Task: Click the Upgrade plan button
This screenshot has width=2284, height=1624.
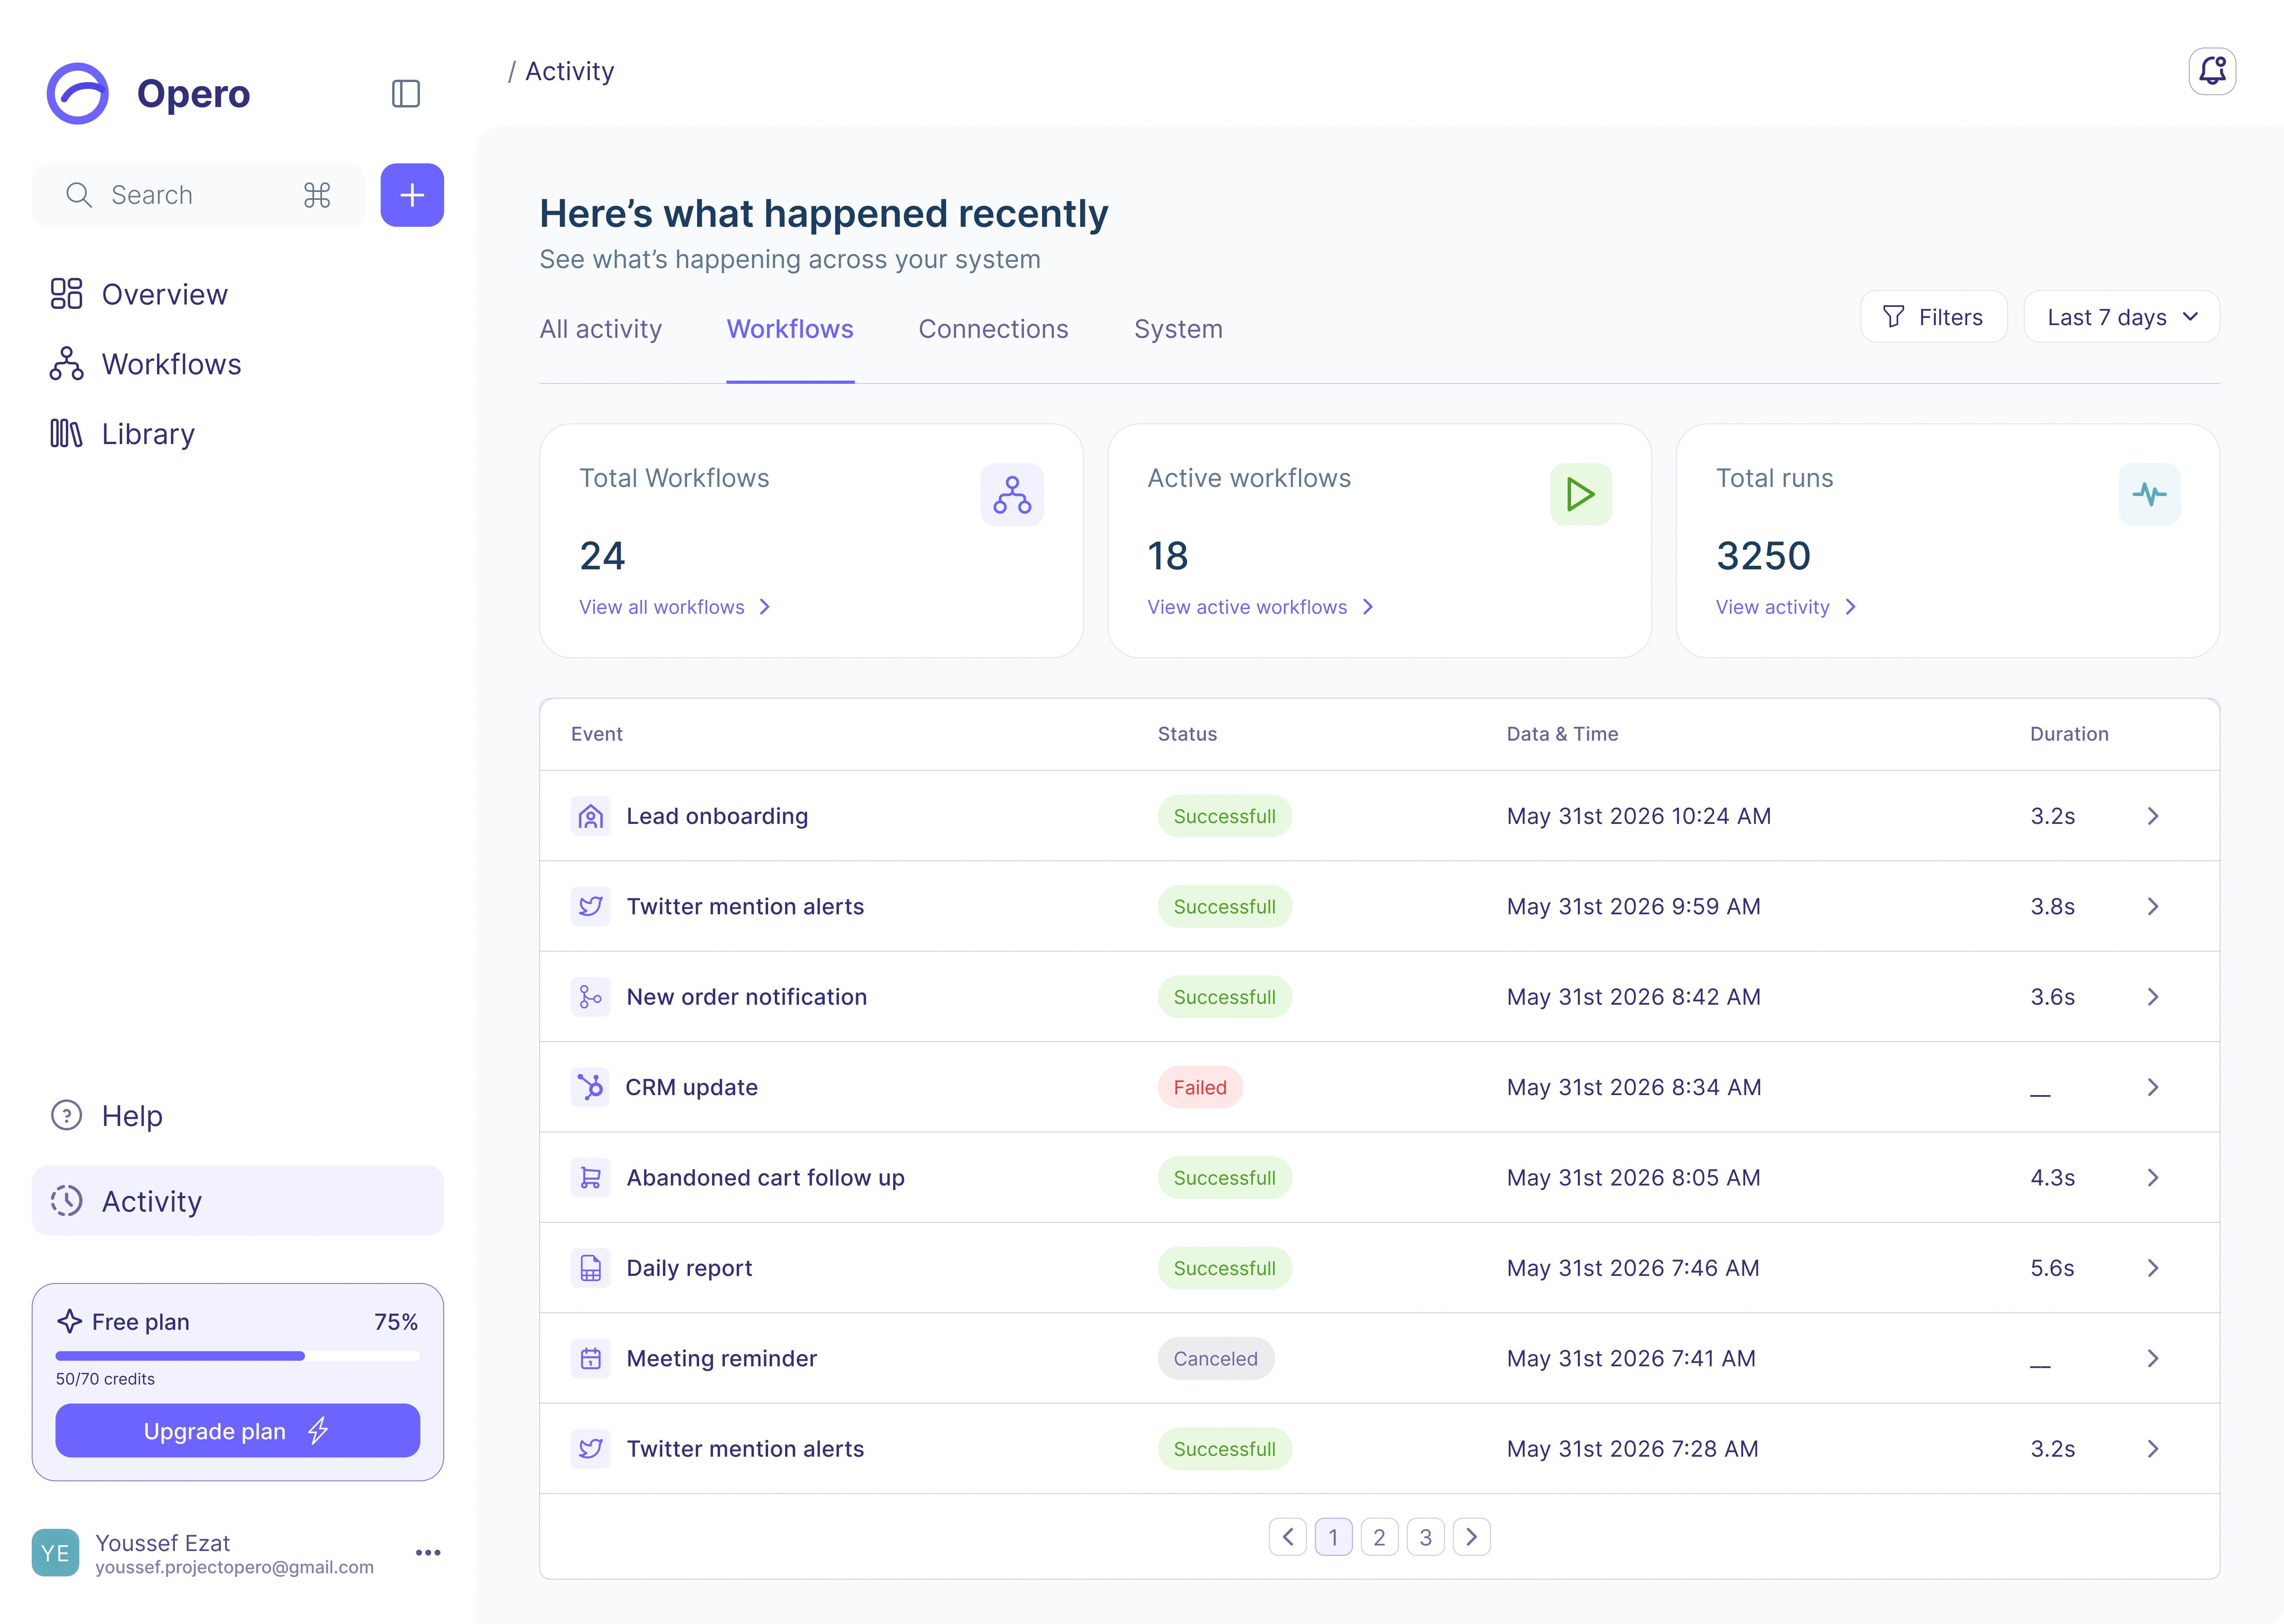Action: click(237, 1431)
